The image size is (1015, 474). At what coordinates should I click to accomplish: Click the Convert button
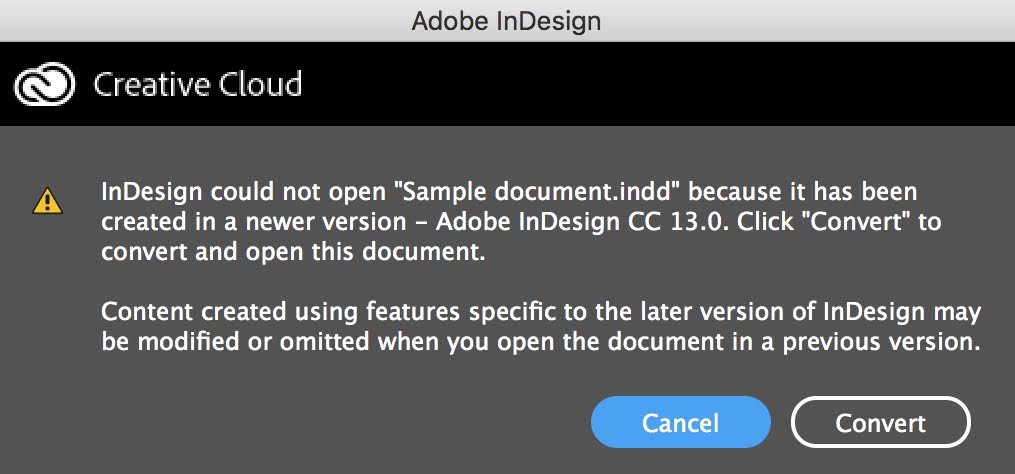point(880,422)
